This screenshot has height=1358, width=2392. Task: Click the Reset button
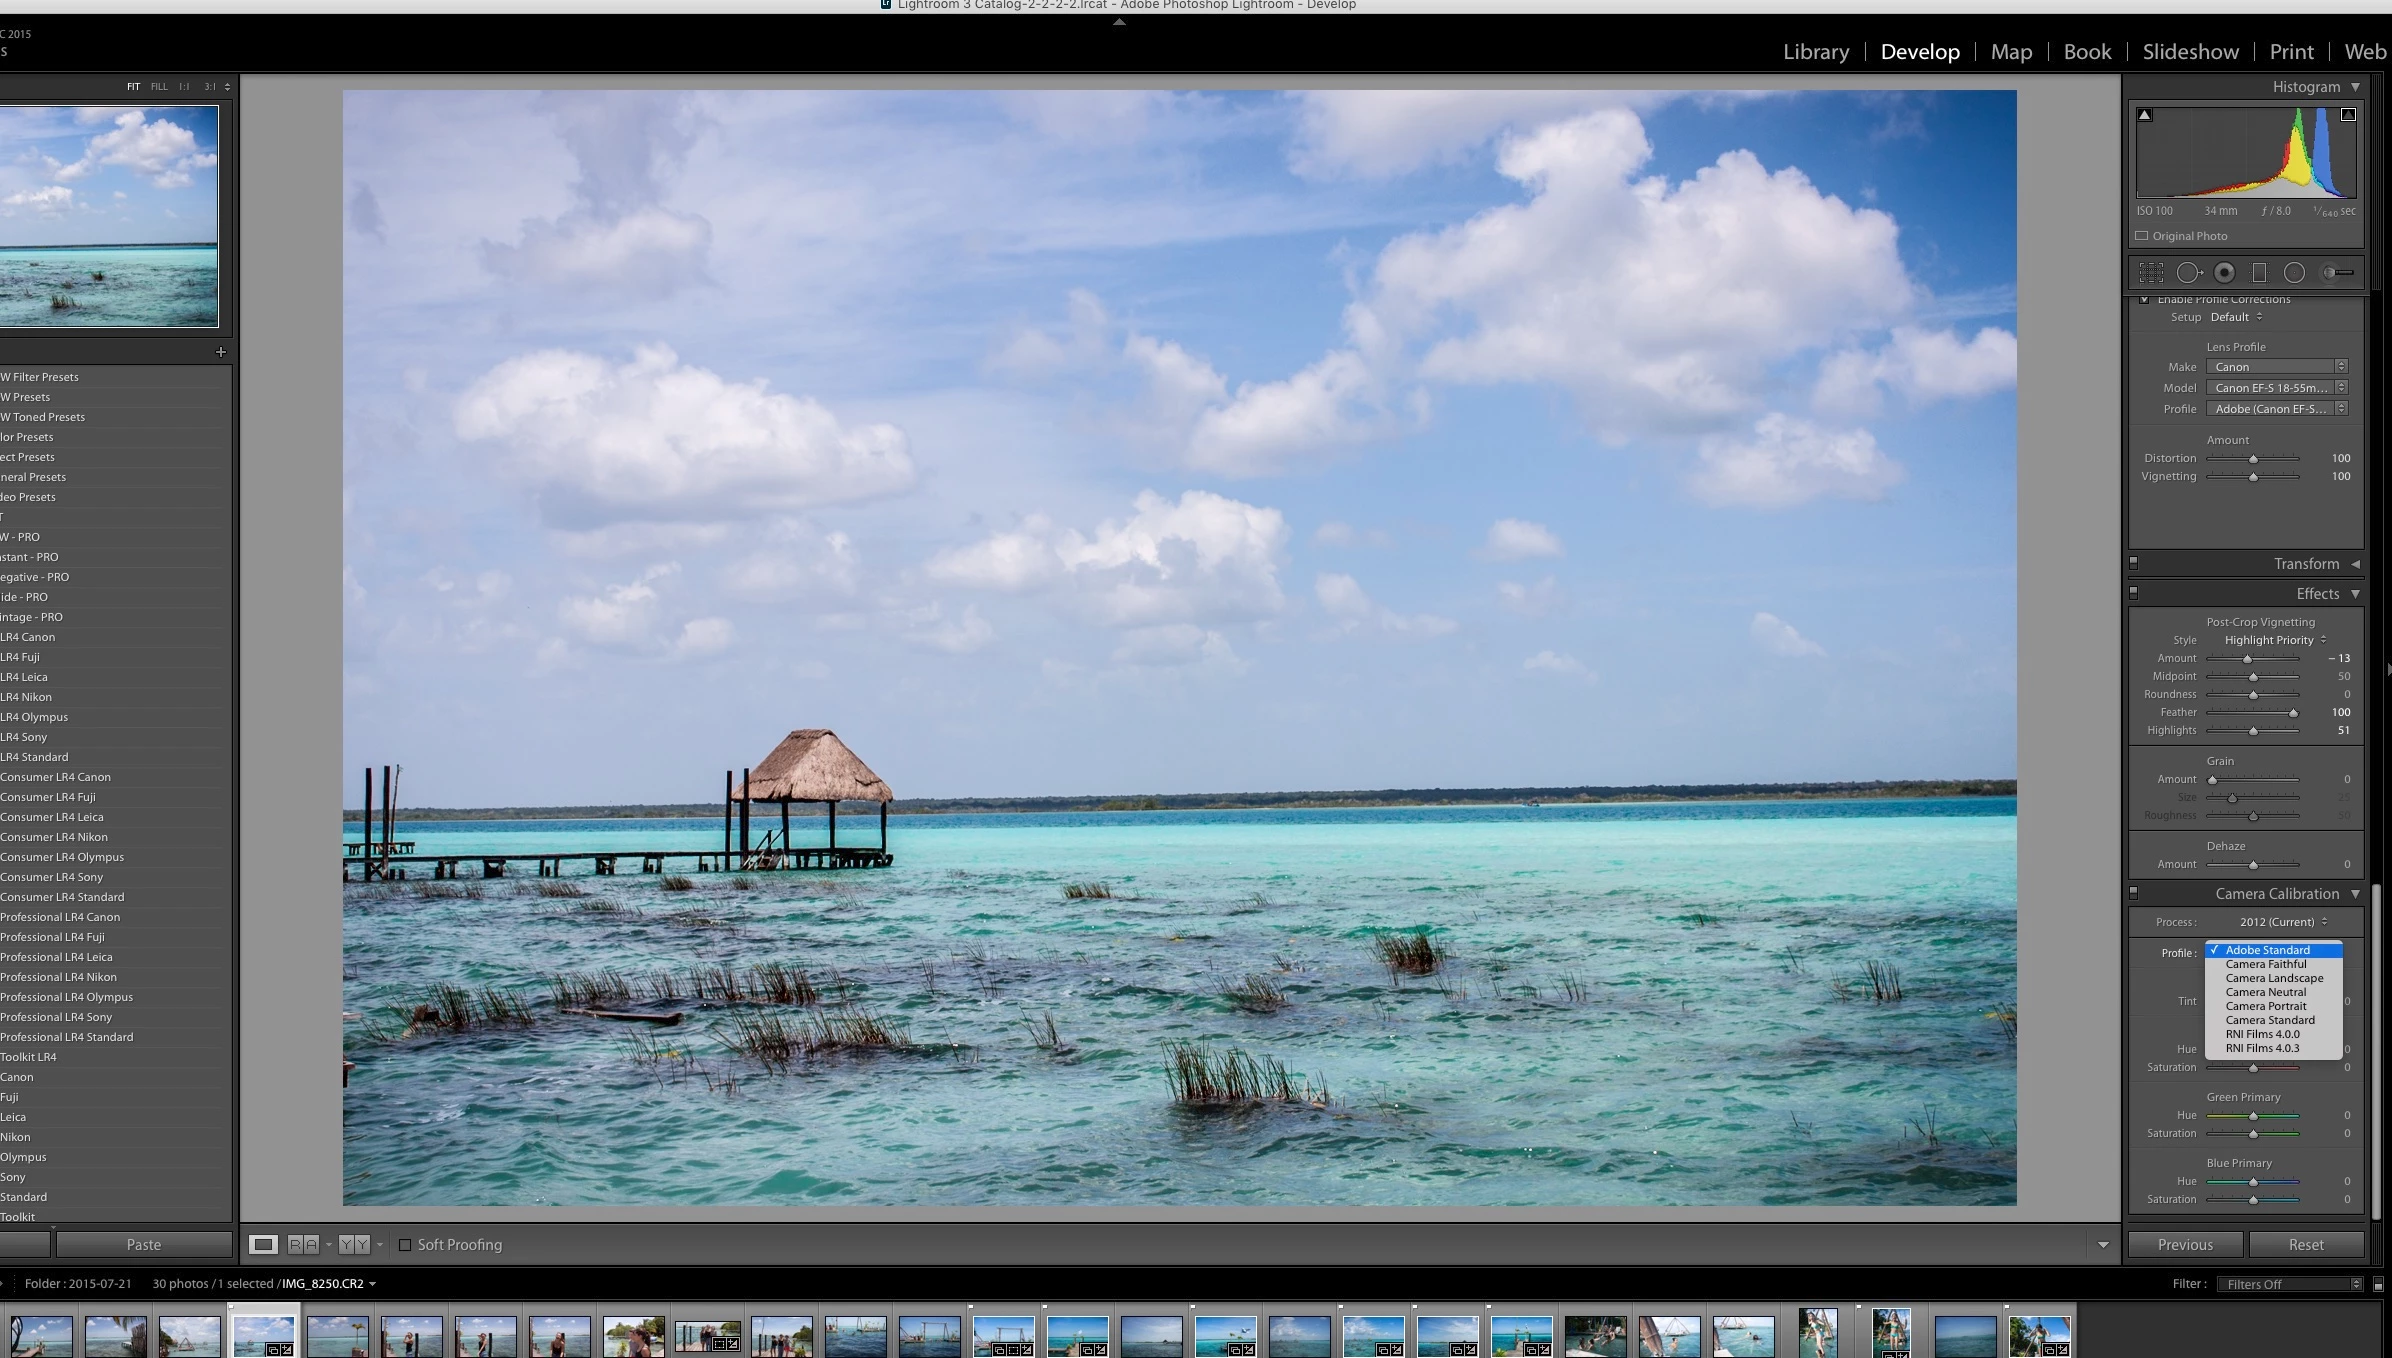pos(2305,1244)
